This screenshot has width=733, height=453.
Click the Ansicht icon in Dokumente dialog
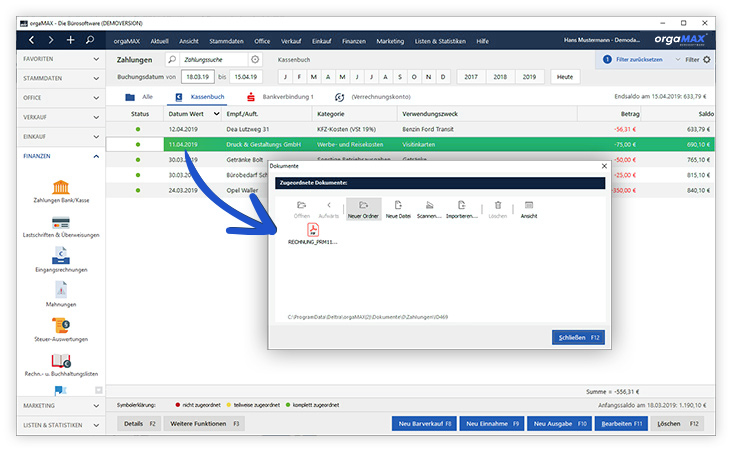coord(529,209)
